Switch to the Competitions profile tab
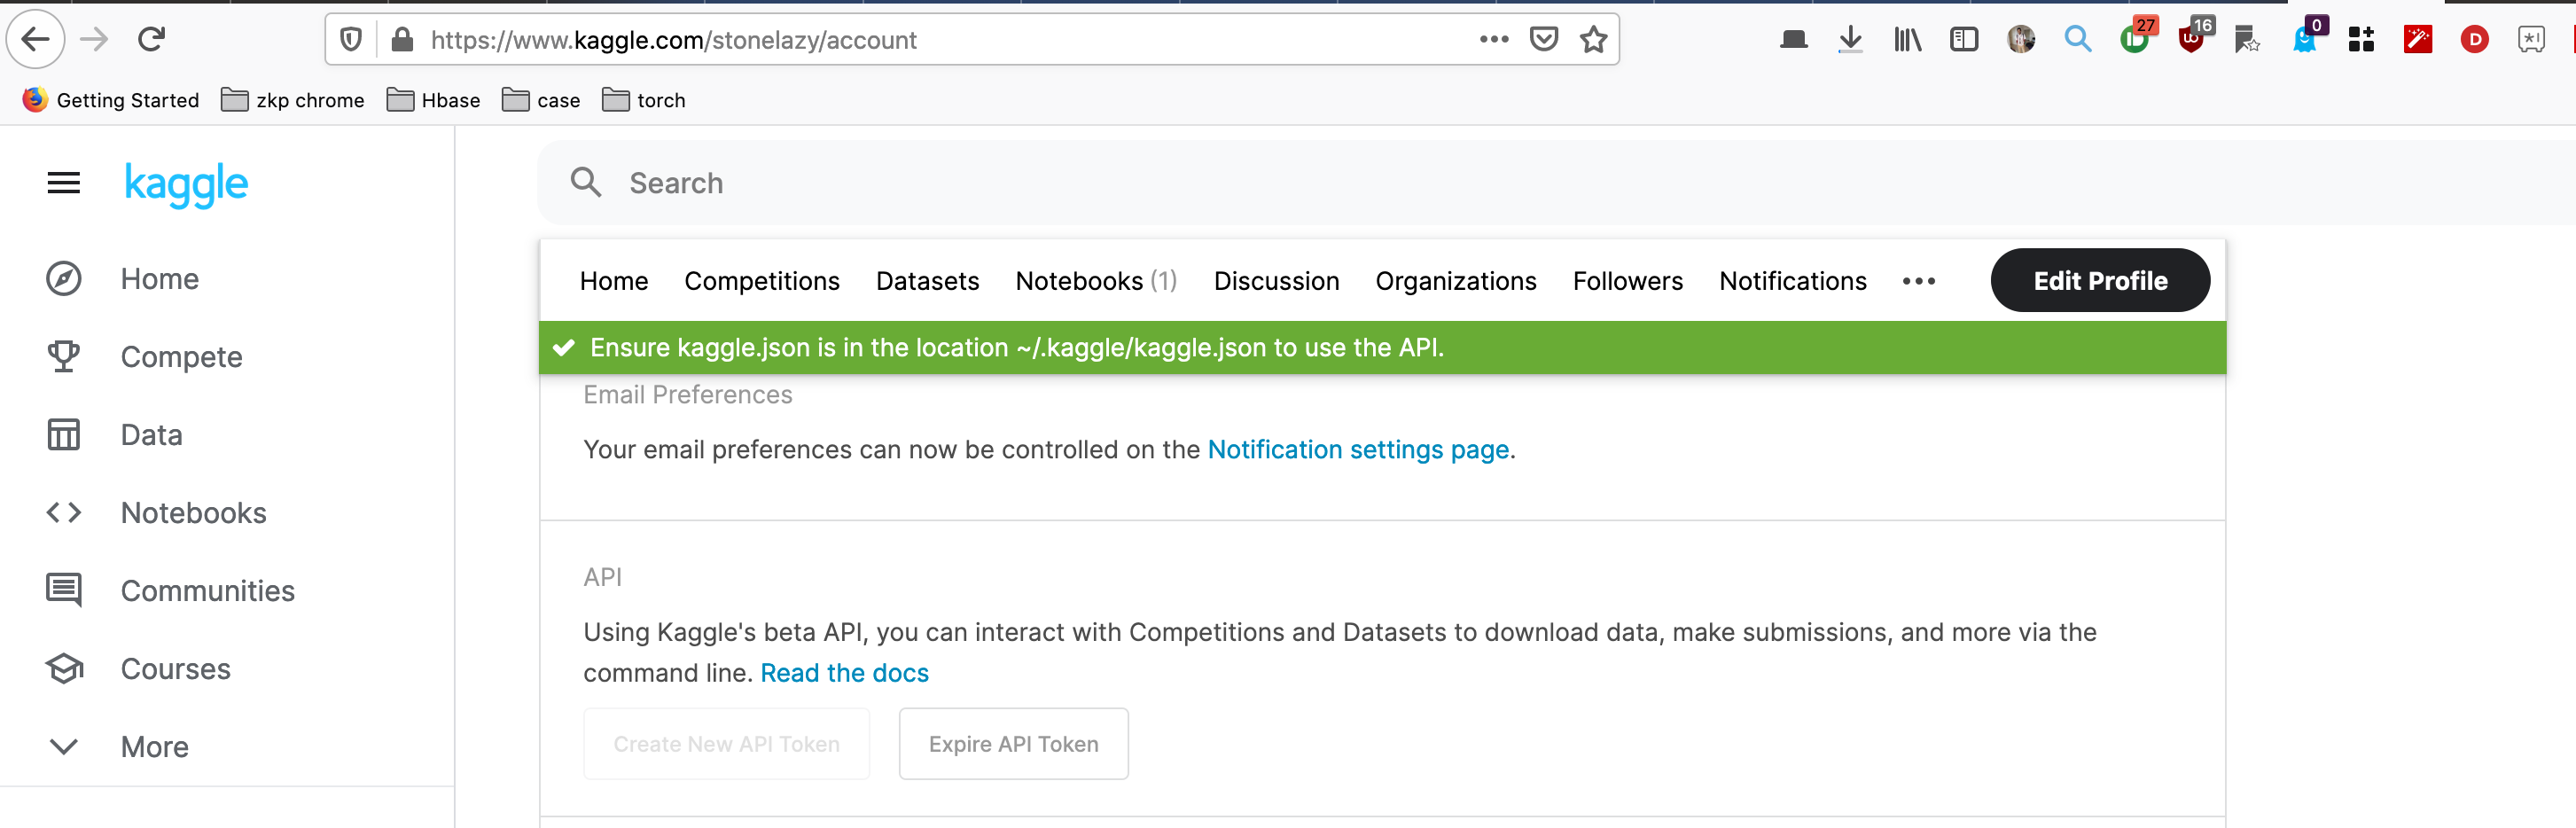Viewport: 2576px width, 828px height. [x=761, y=282]
